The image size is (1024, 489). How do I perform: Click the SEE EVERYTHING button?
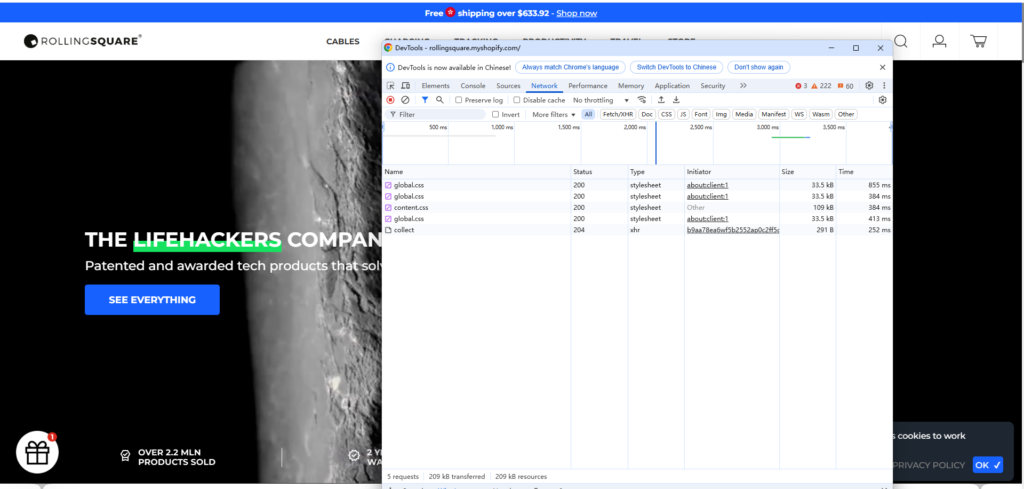152,300
